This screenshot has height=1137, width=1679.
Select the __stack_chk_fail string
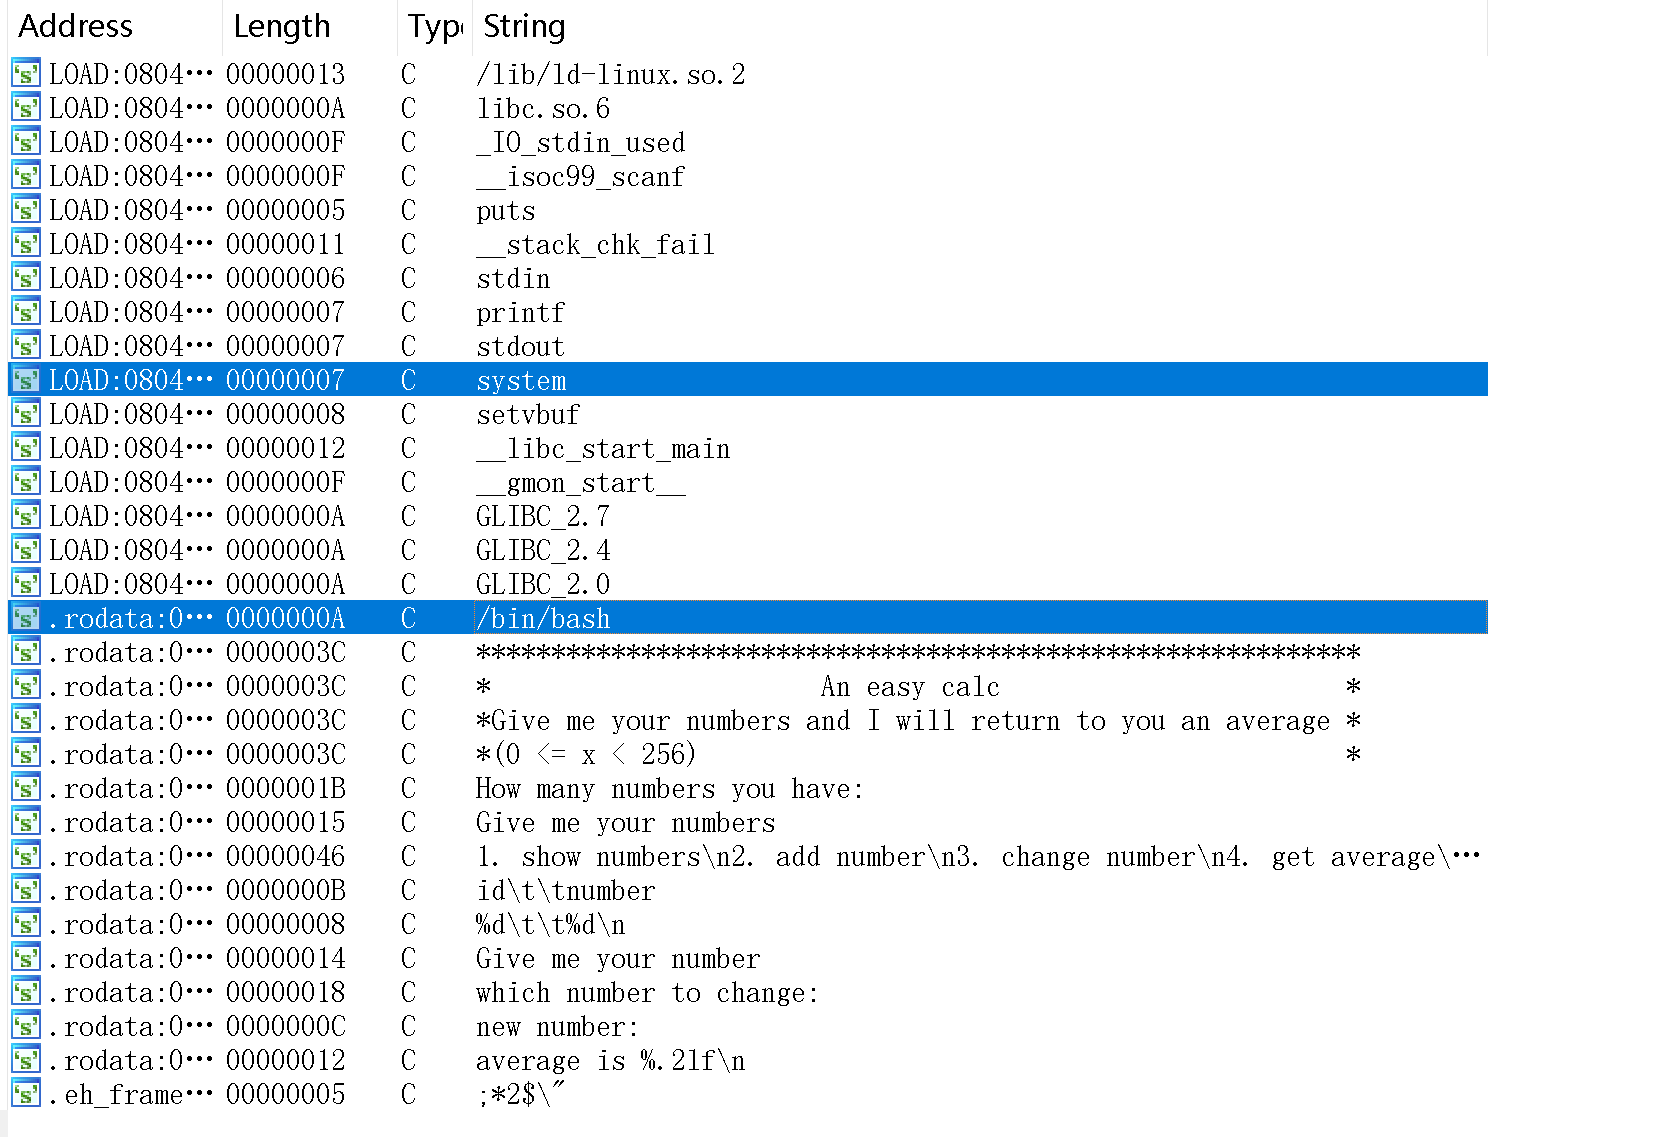[x=595, y=245]
